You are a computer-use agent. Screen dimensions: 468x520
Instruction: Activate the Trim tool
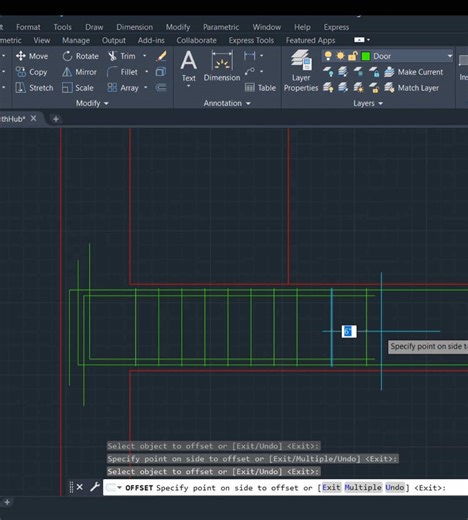coord(122,56)
